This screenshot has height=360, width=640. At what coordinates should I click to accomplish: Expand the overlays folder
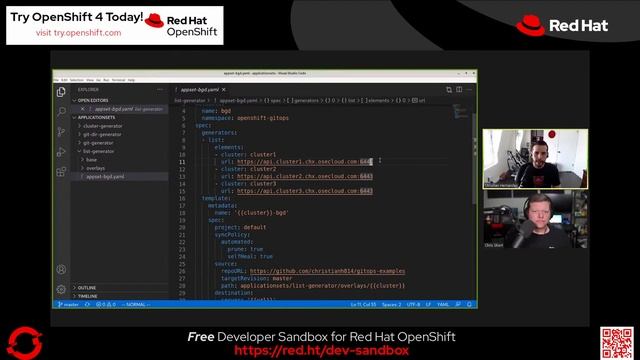120,168
